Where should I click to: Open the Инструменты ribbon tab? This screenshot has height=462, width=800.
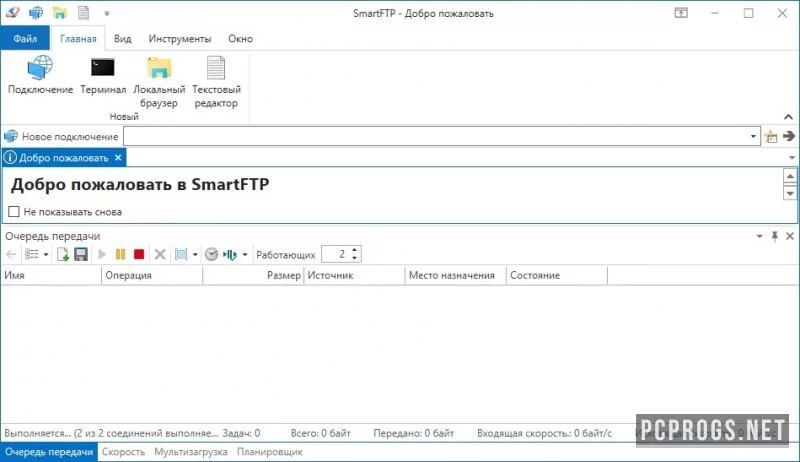tap(180, 39)
